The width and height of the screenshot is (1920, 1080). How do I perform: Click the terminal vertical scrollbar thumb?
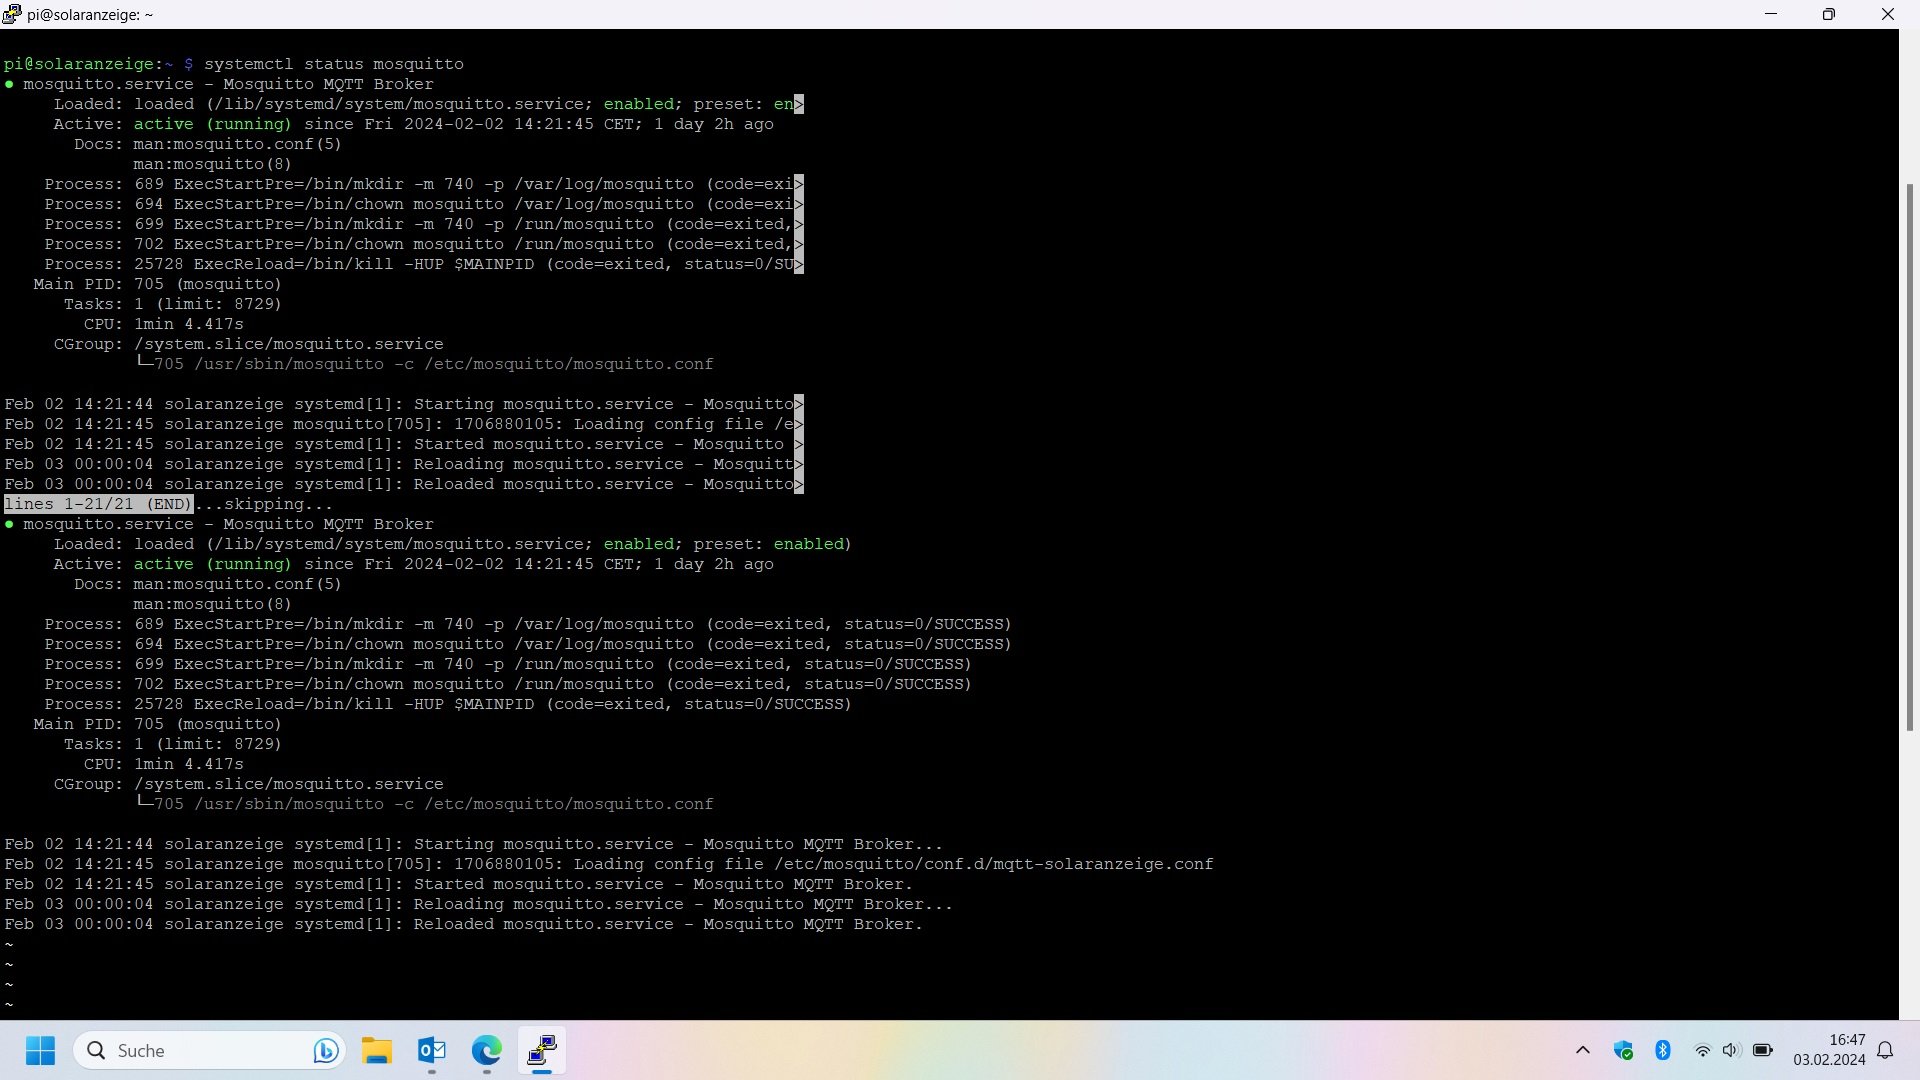coord(1909,456)
